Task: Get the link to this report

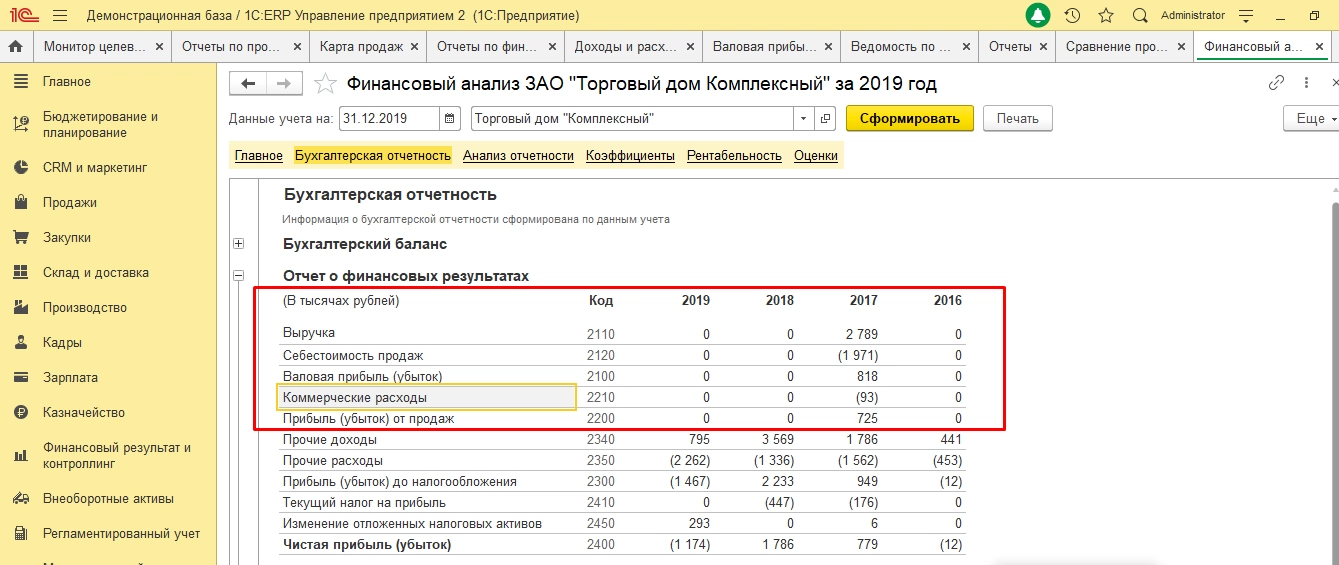Action: (1276, 84)
